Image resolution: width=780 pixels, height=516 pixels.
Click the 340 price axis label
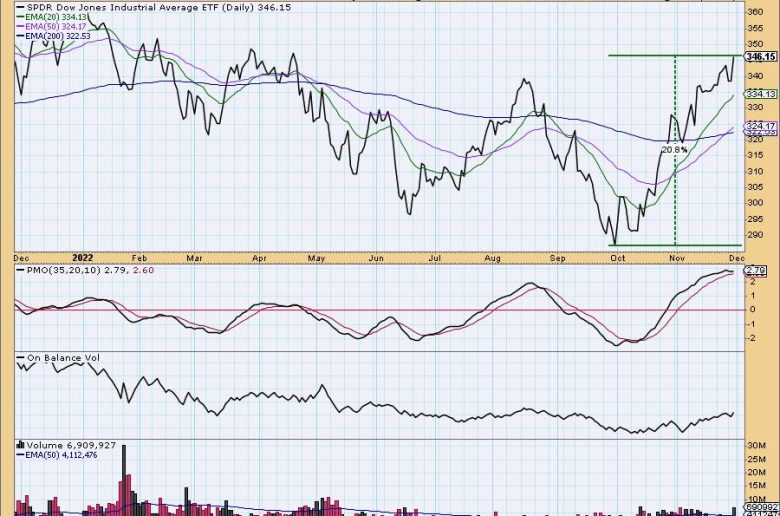[x=755, y=76]
